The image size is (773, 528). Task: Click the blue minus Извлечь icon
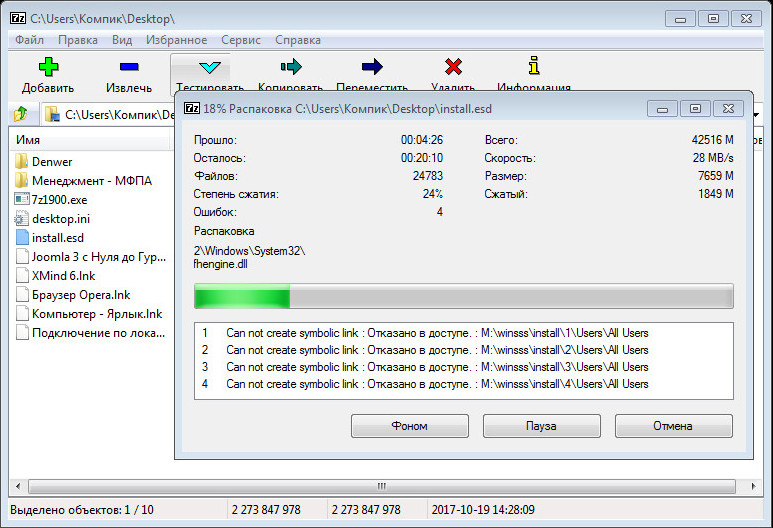coord(129,67)
